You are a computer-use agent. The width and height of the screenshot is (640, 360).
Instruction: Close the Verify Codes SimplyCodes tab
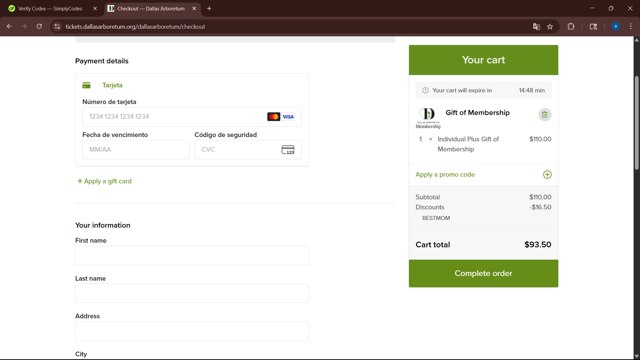click(x=95, y=9)
